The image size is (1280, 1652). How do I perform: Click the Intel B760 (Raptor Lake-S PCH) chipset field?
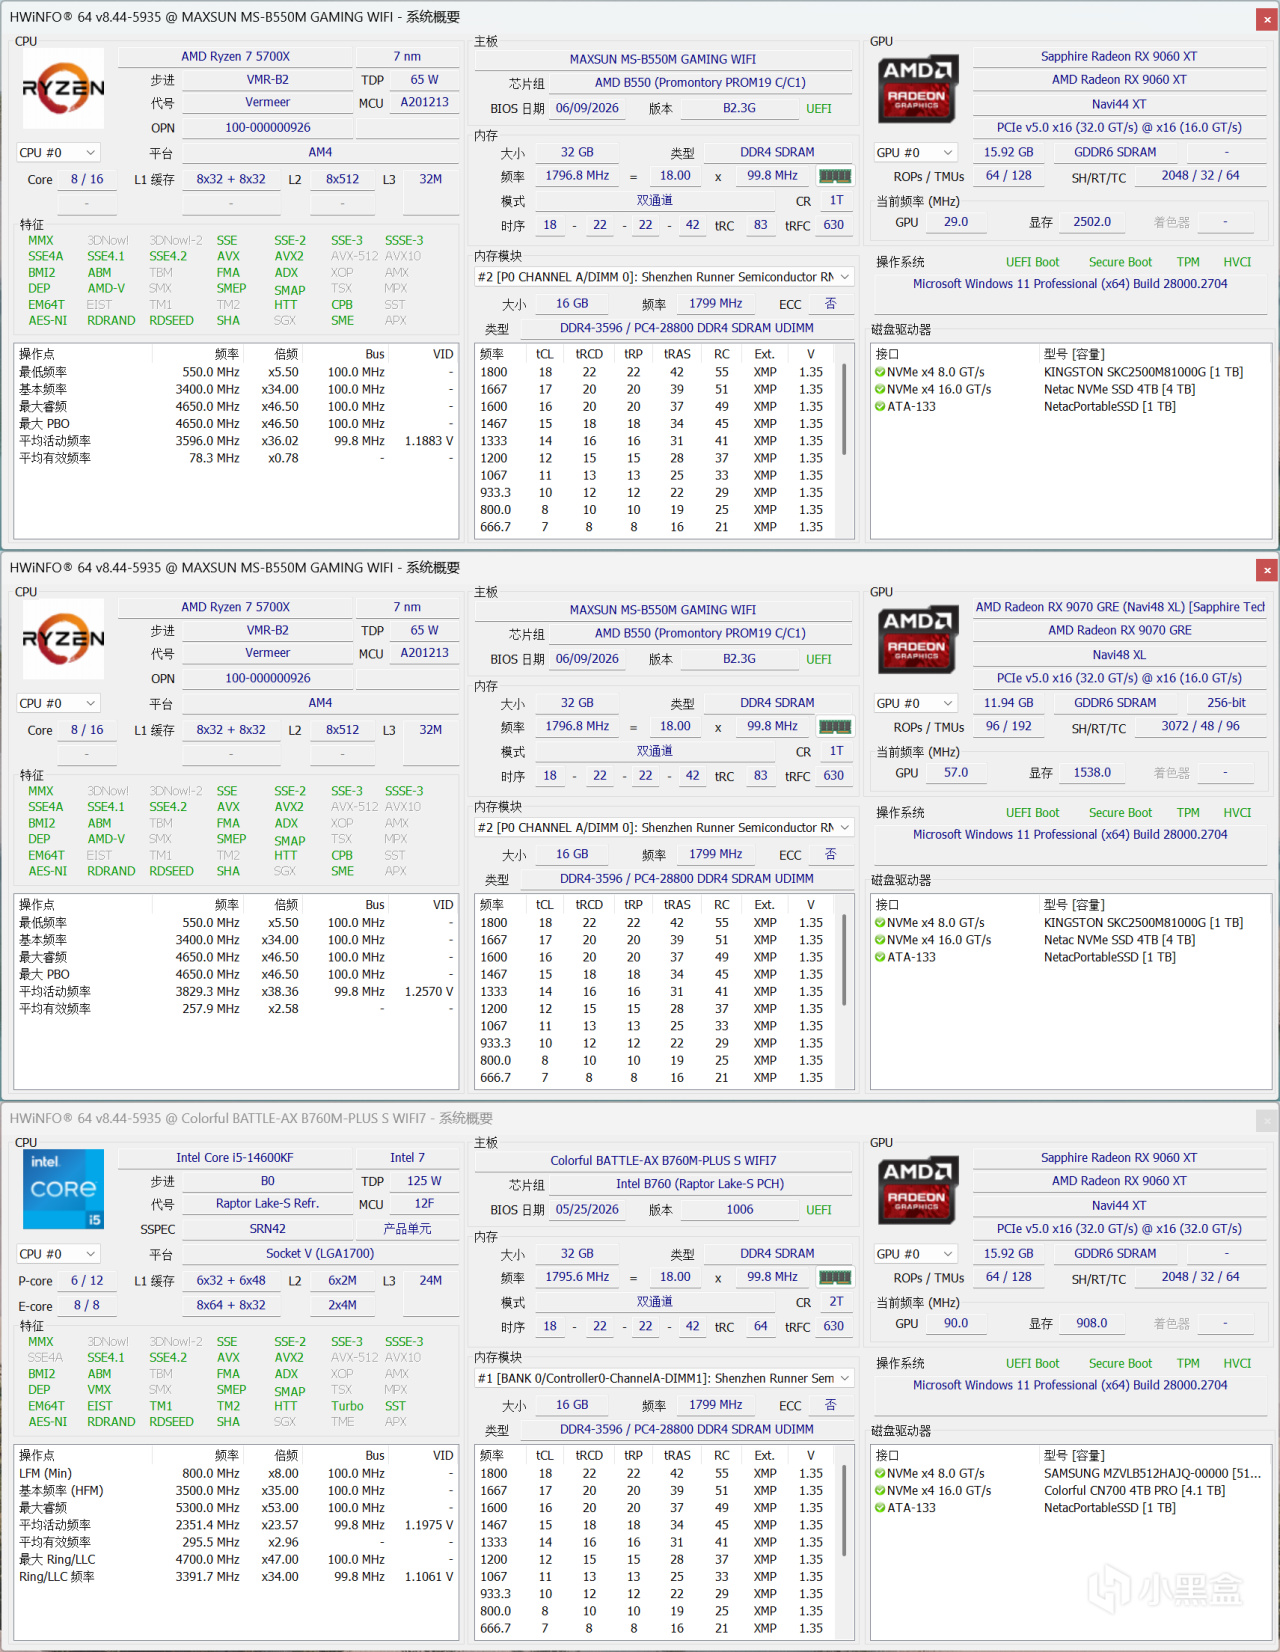(700, 1184)
